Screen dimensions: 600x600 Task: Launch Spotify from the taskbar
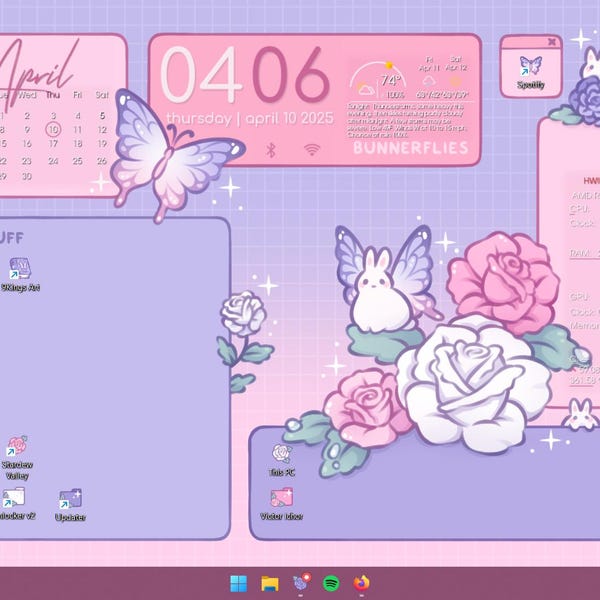pos(331,584)
